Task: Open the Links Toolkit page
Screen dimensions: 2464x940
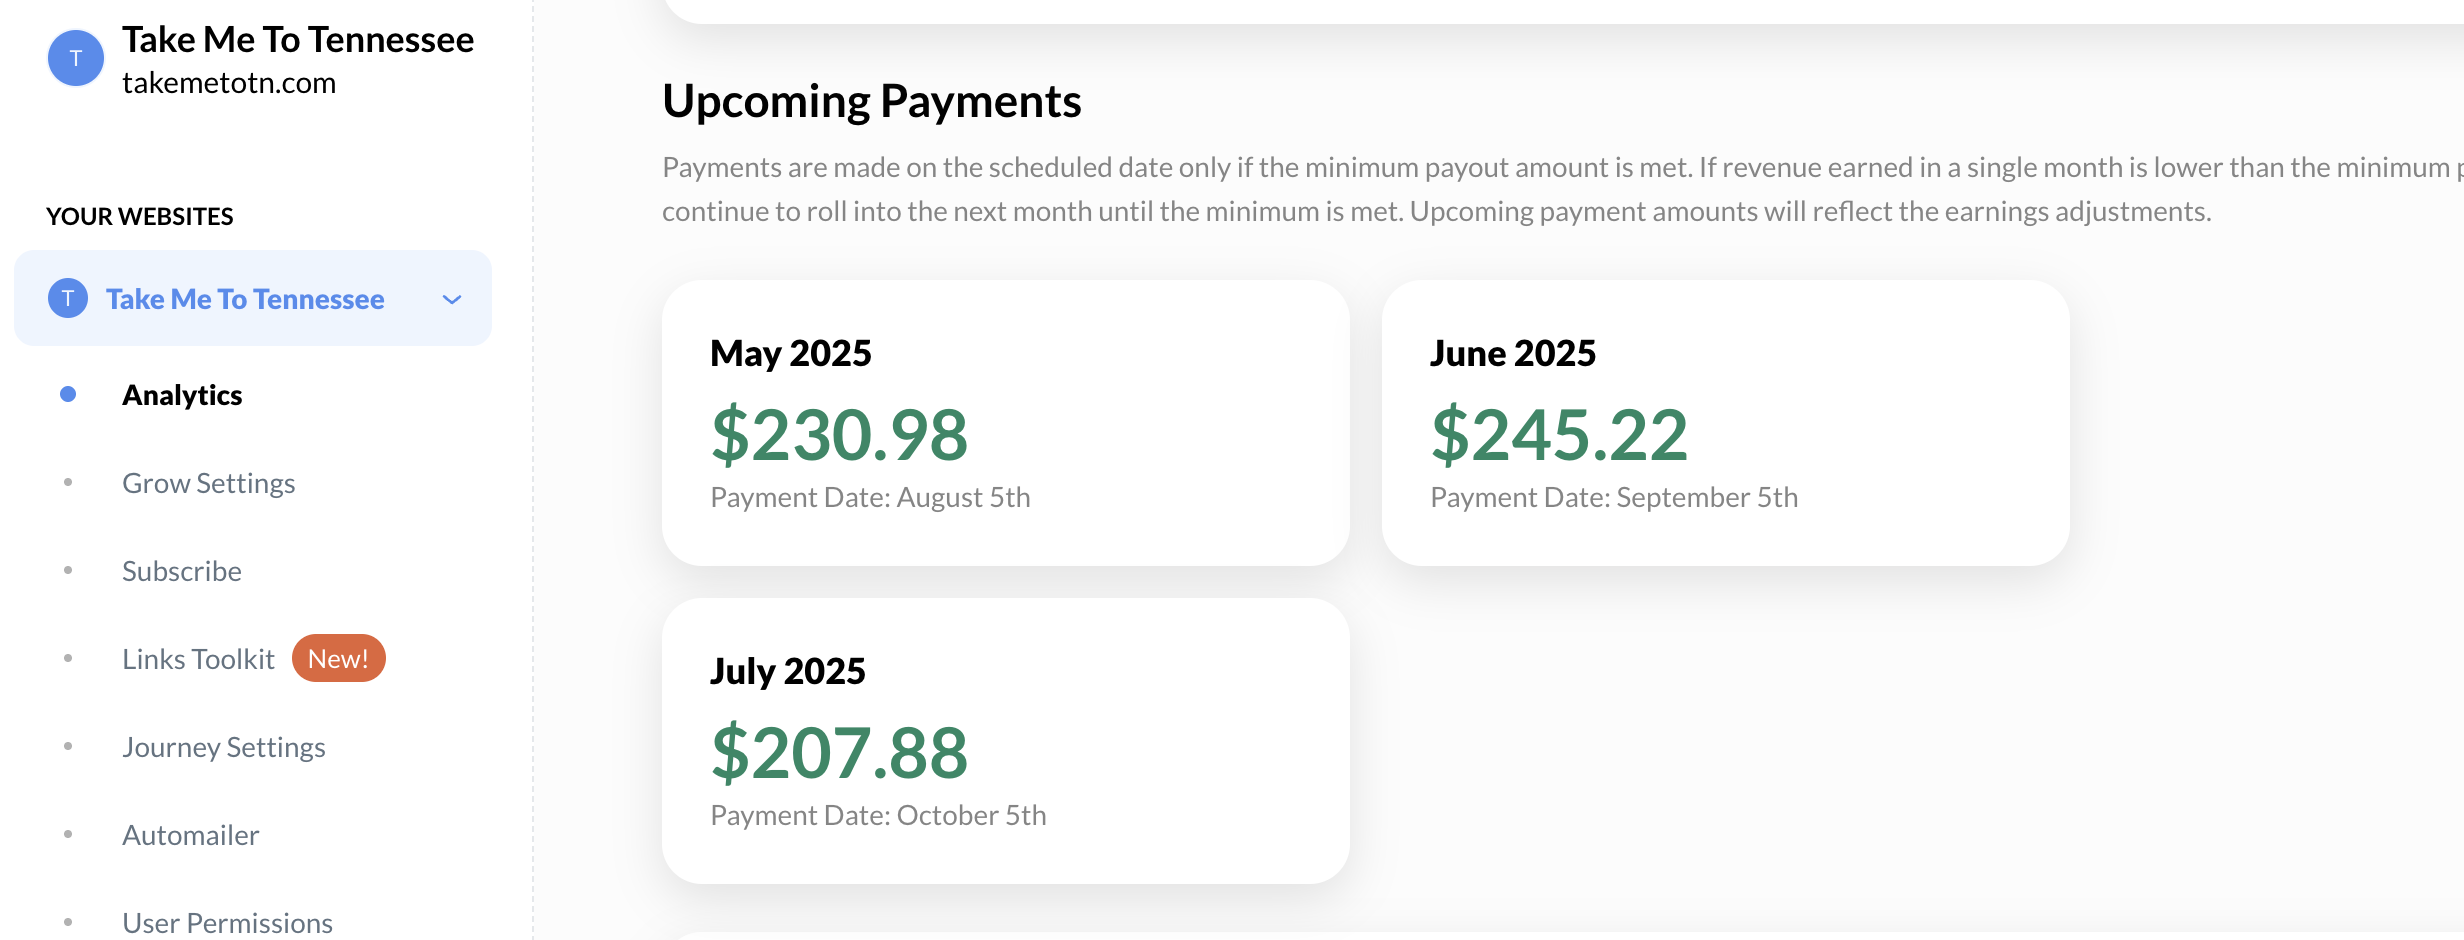Action: [x=198, y=659]
